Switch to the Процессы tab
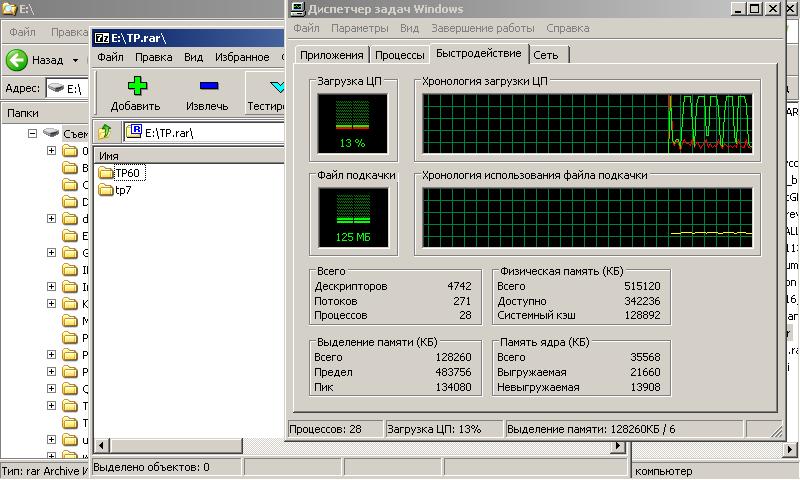 pos(399,55)
